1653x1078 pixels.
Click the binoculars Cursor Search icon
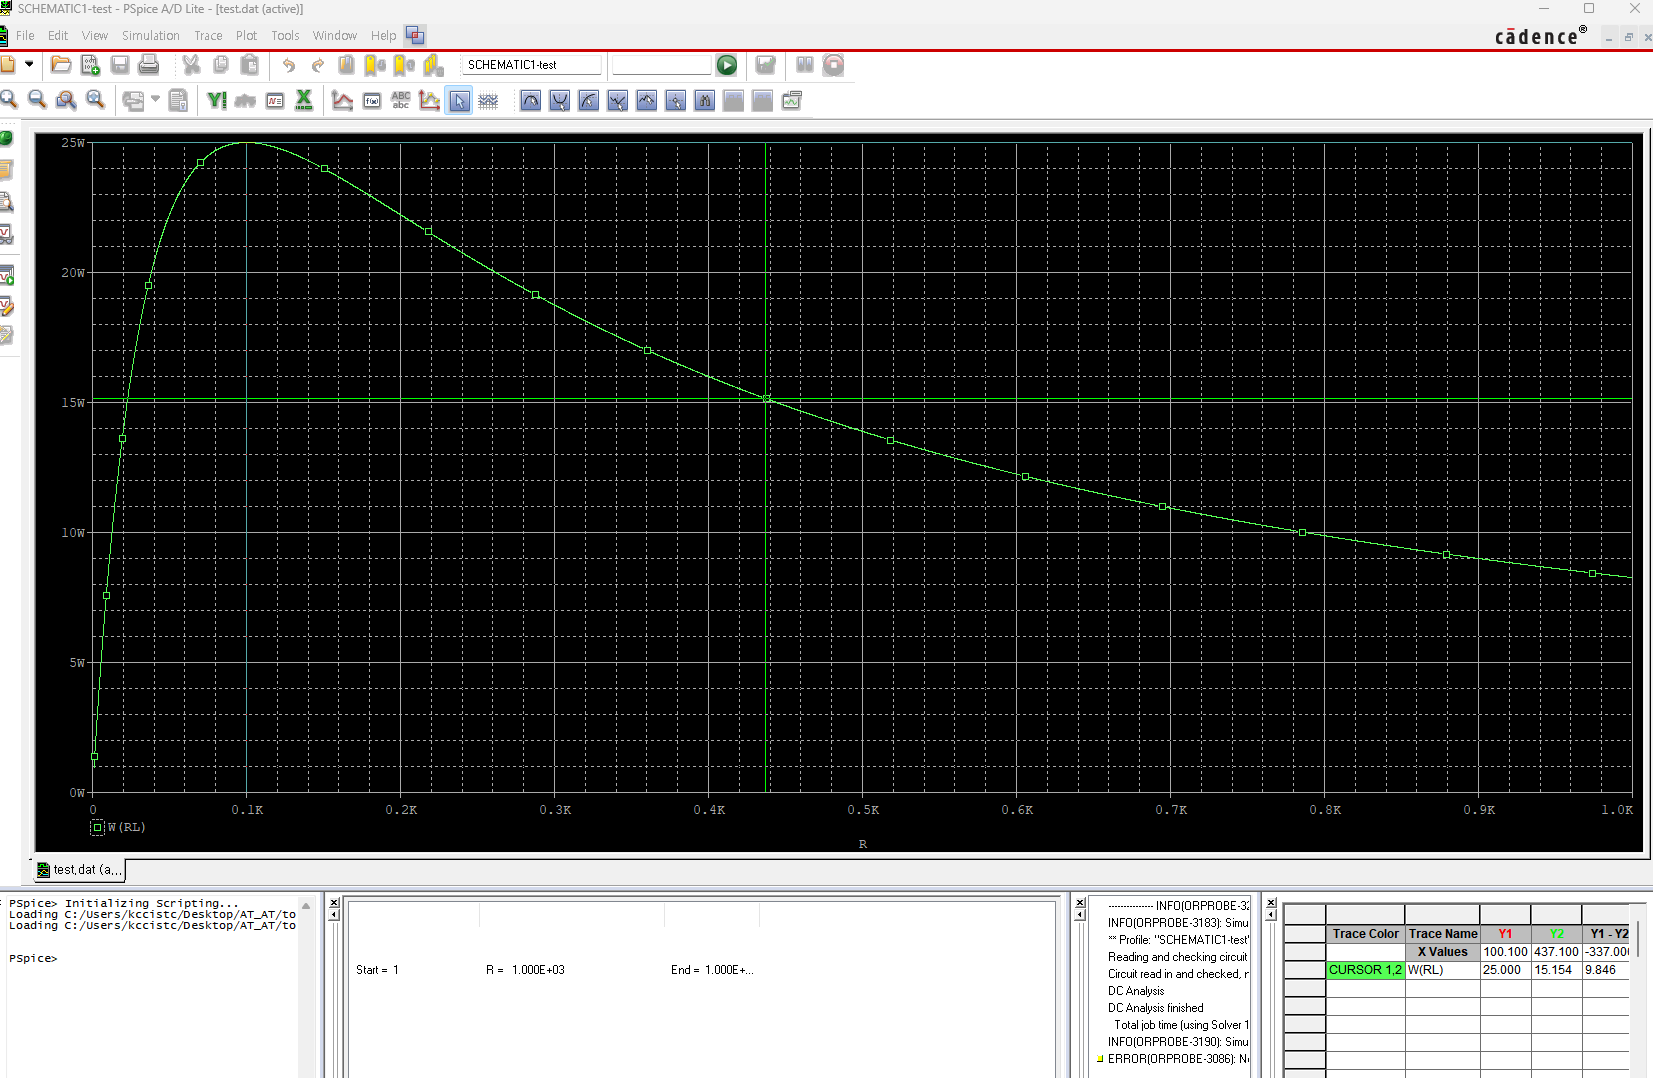(x=705, y=100)
